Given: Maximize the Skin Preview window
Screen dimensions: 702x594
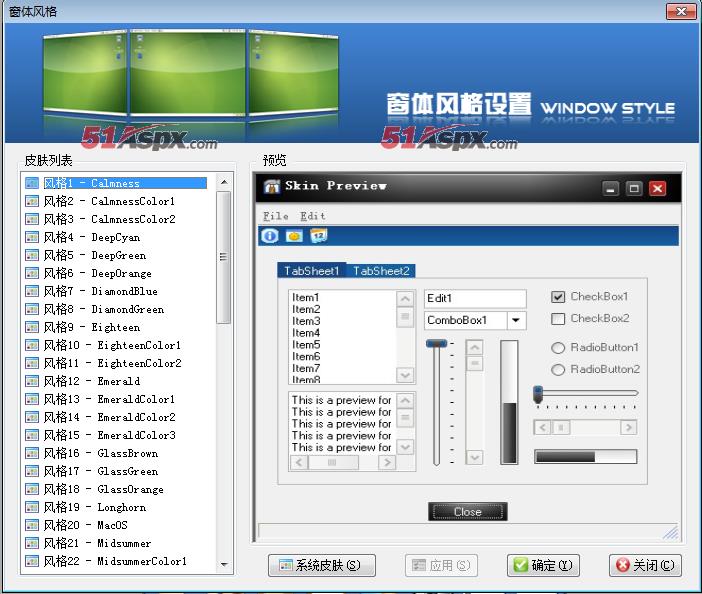Looking at the screenshot, I should pos(634,188).
